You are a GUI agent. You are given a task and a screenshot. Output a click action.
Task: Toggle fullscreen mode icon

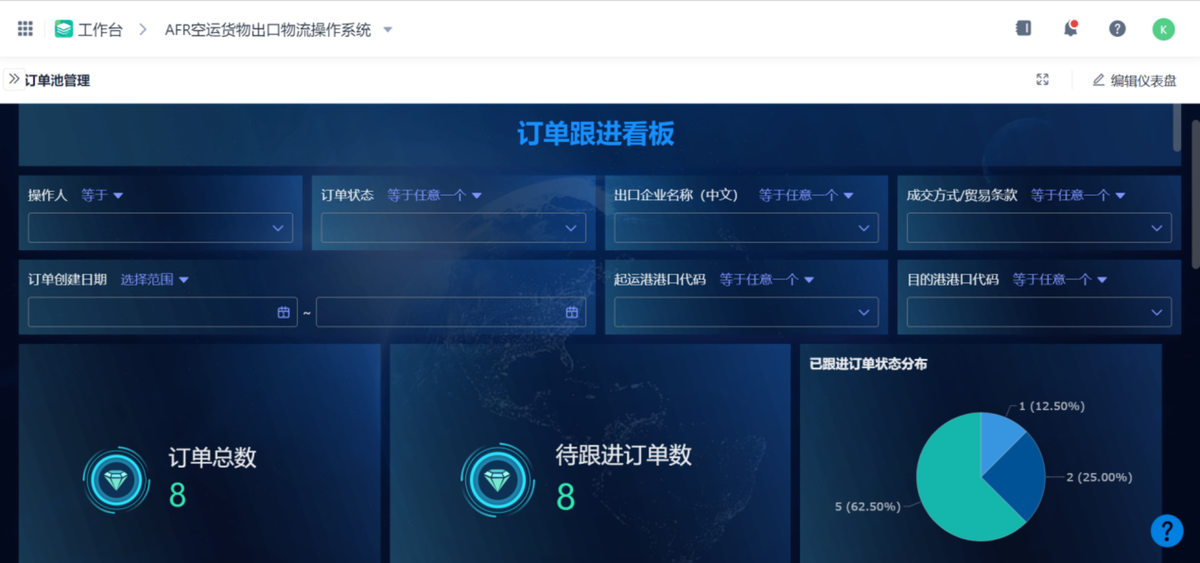coord(1043,80)
